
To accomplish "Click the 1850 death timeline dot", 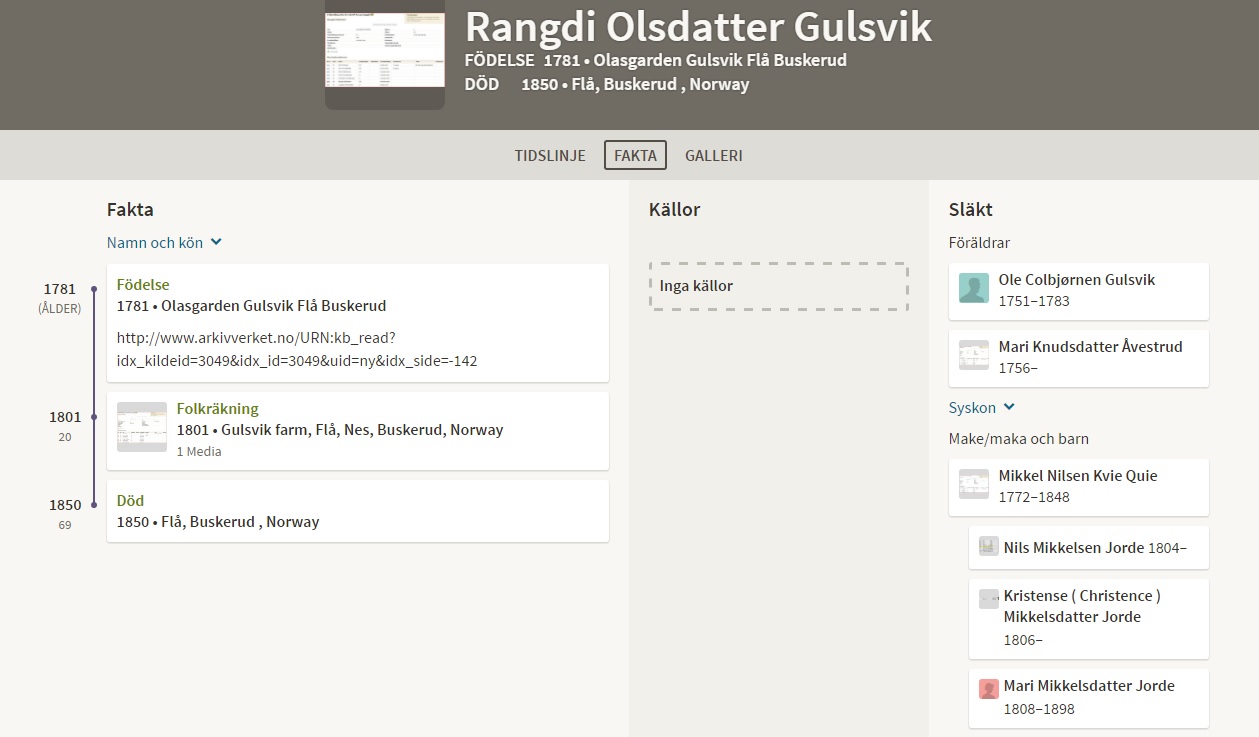I will [94, 505].
